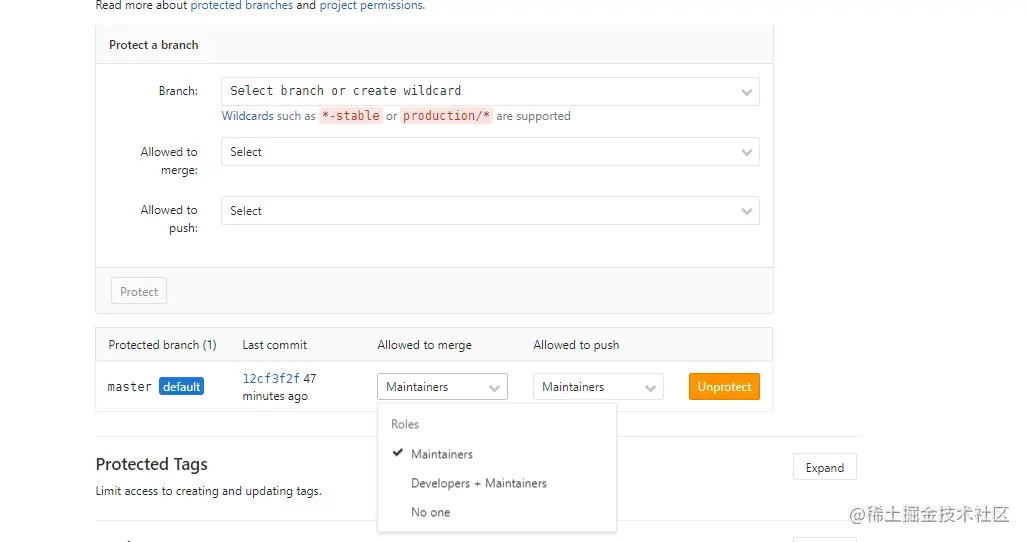The width and height of the screenshot is (1027, 542).
Task: Expand the Protected Tags section
Action: point(824,467)
